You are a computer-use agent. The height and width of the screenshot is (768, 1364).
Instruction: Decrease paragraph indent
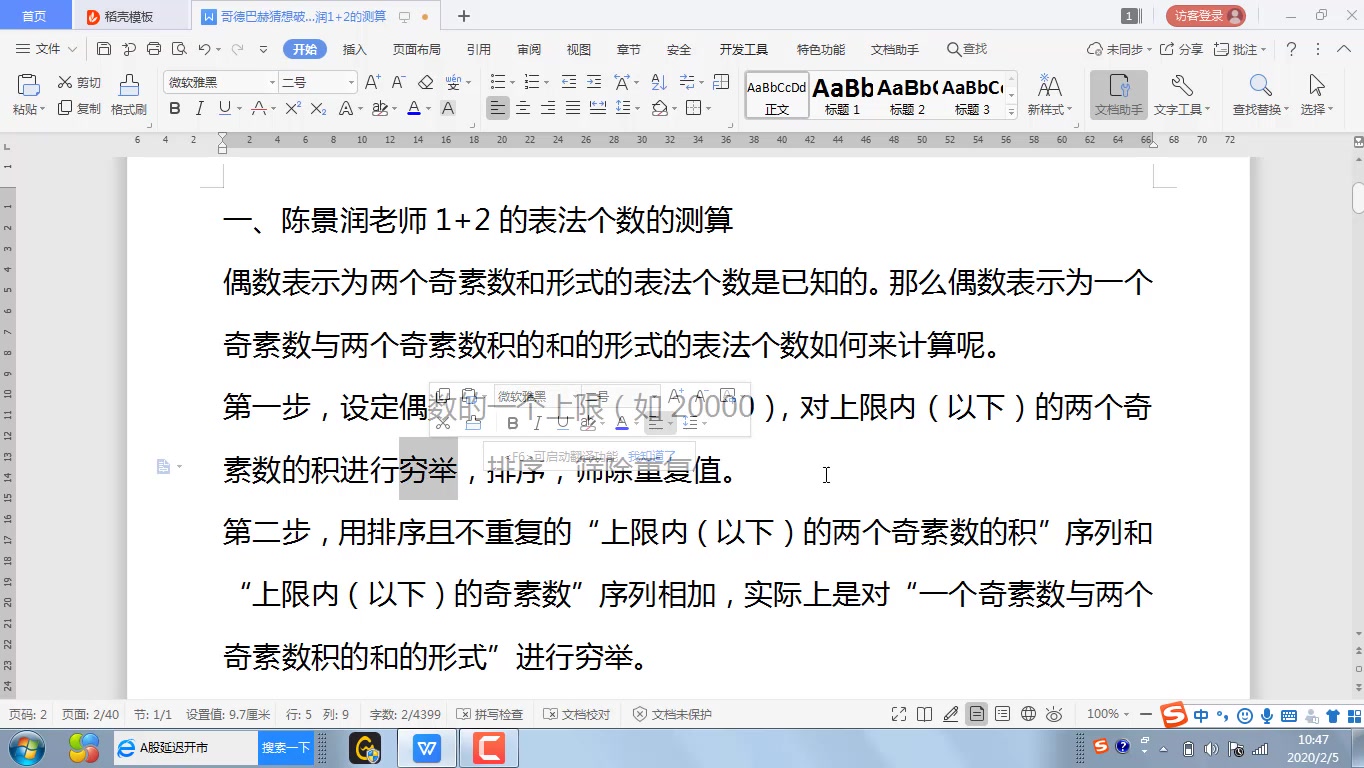pos(569,82)
